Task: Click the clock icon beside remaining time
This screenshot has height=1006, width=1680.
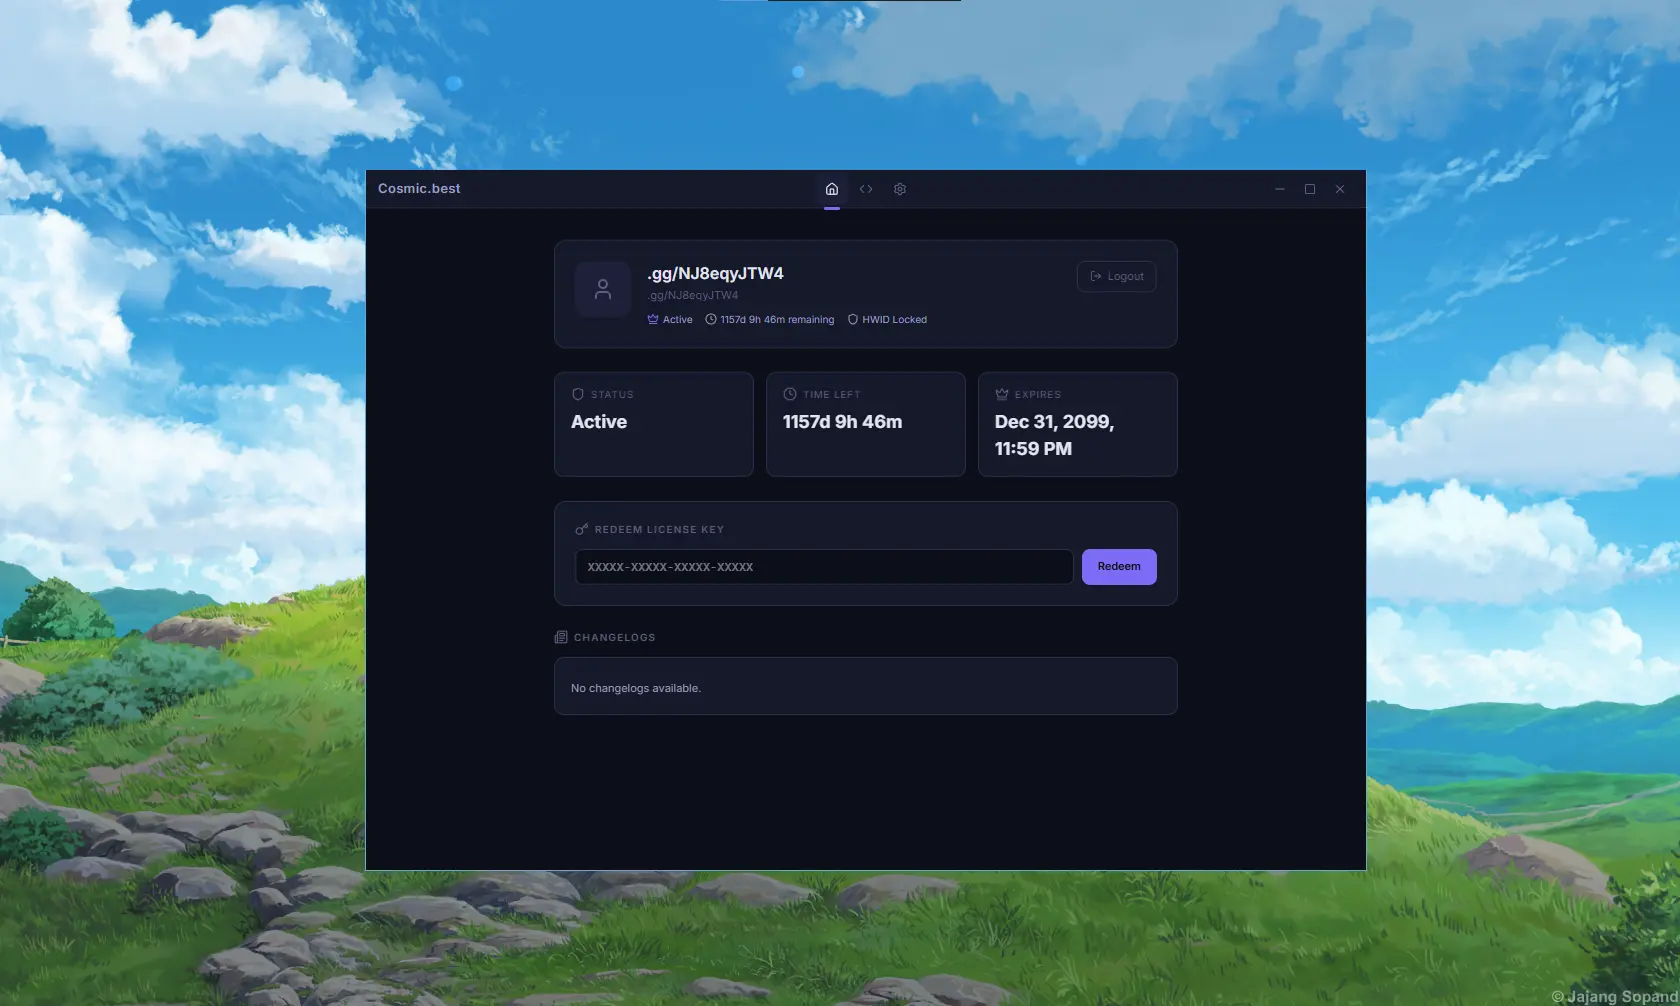Action: click(x=711, y=320)
